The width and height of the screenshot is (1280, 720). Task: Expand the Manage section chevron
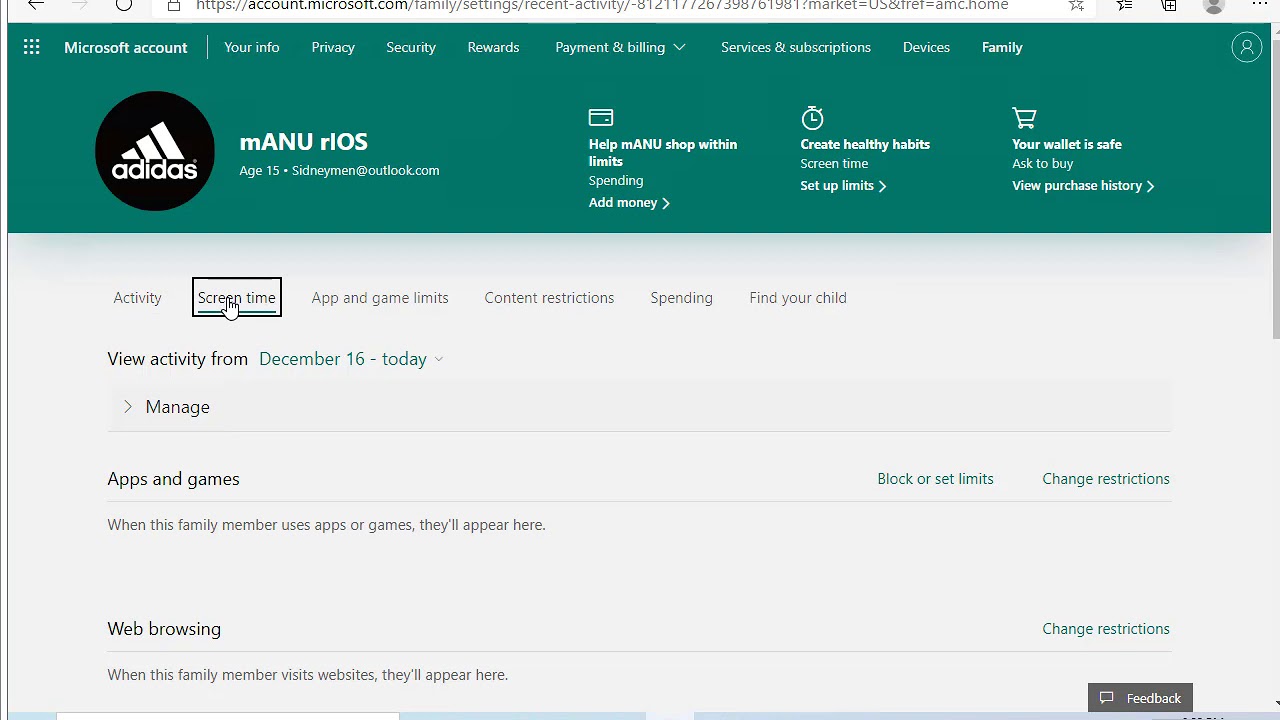point(128,407)
